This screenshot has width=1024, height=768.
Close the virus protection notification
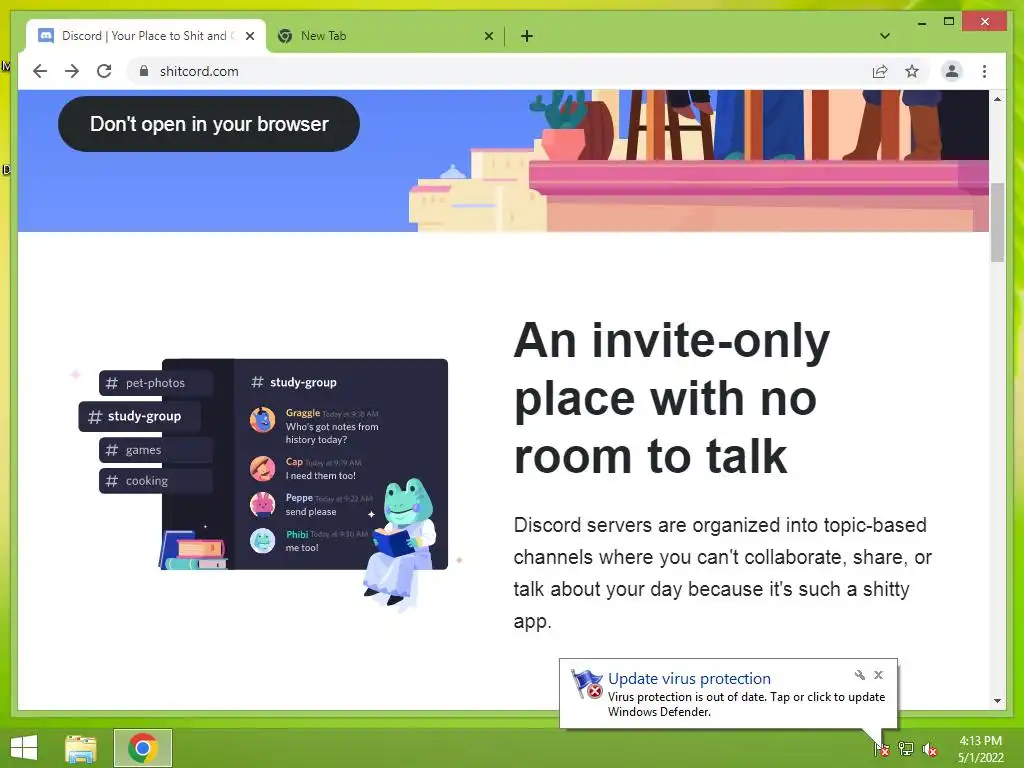pos(878,675)
